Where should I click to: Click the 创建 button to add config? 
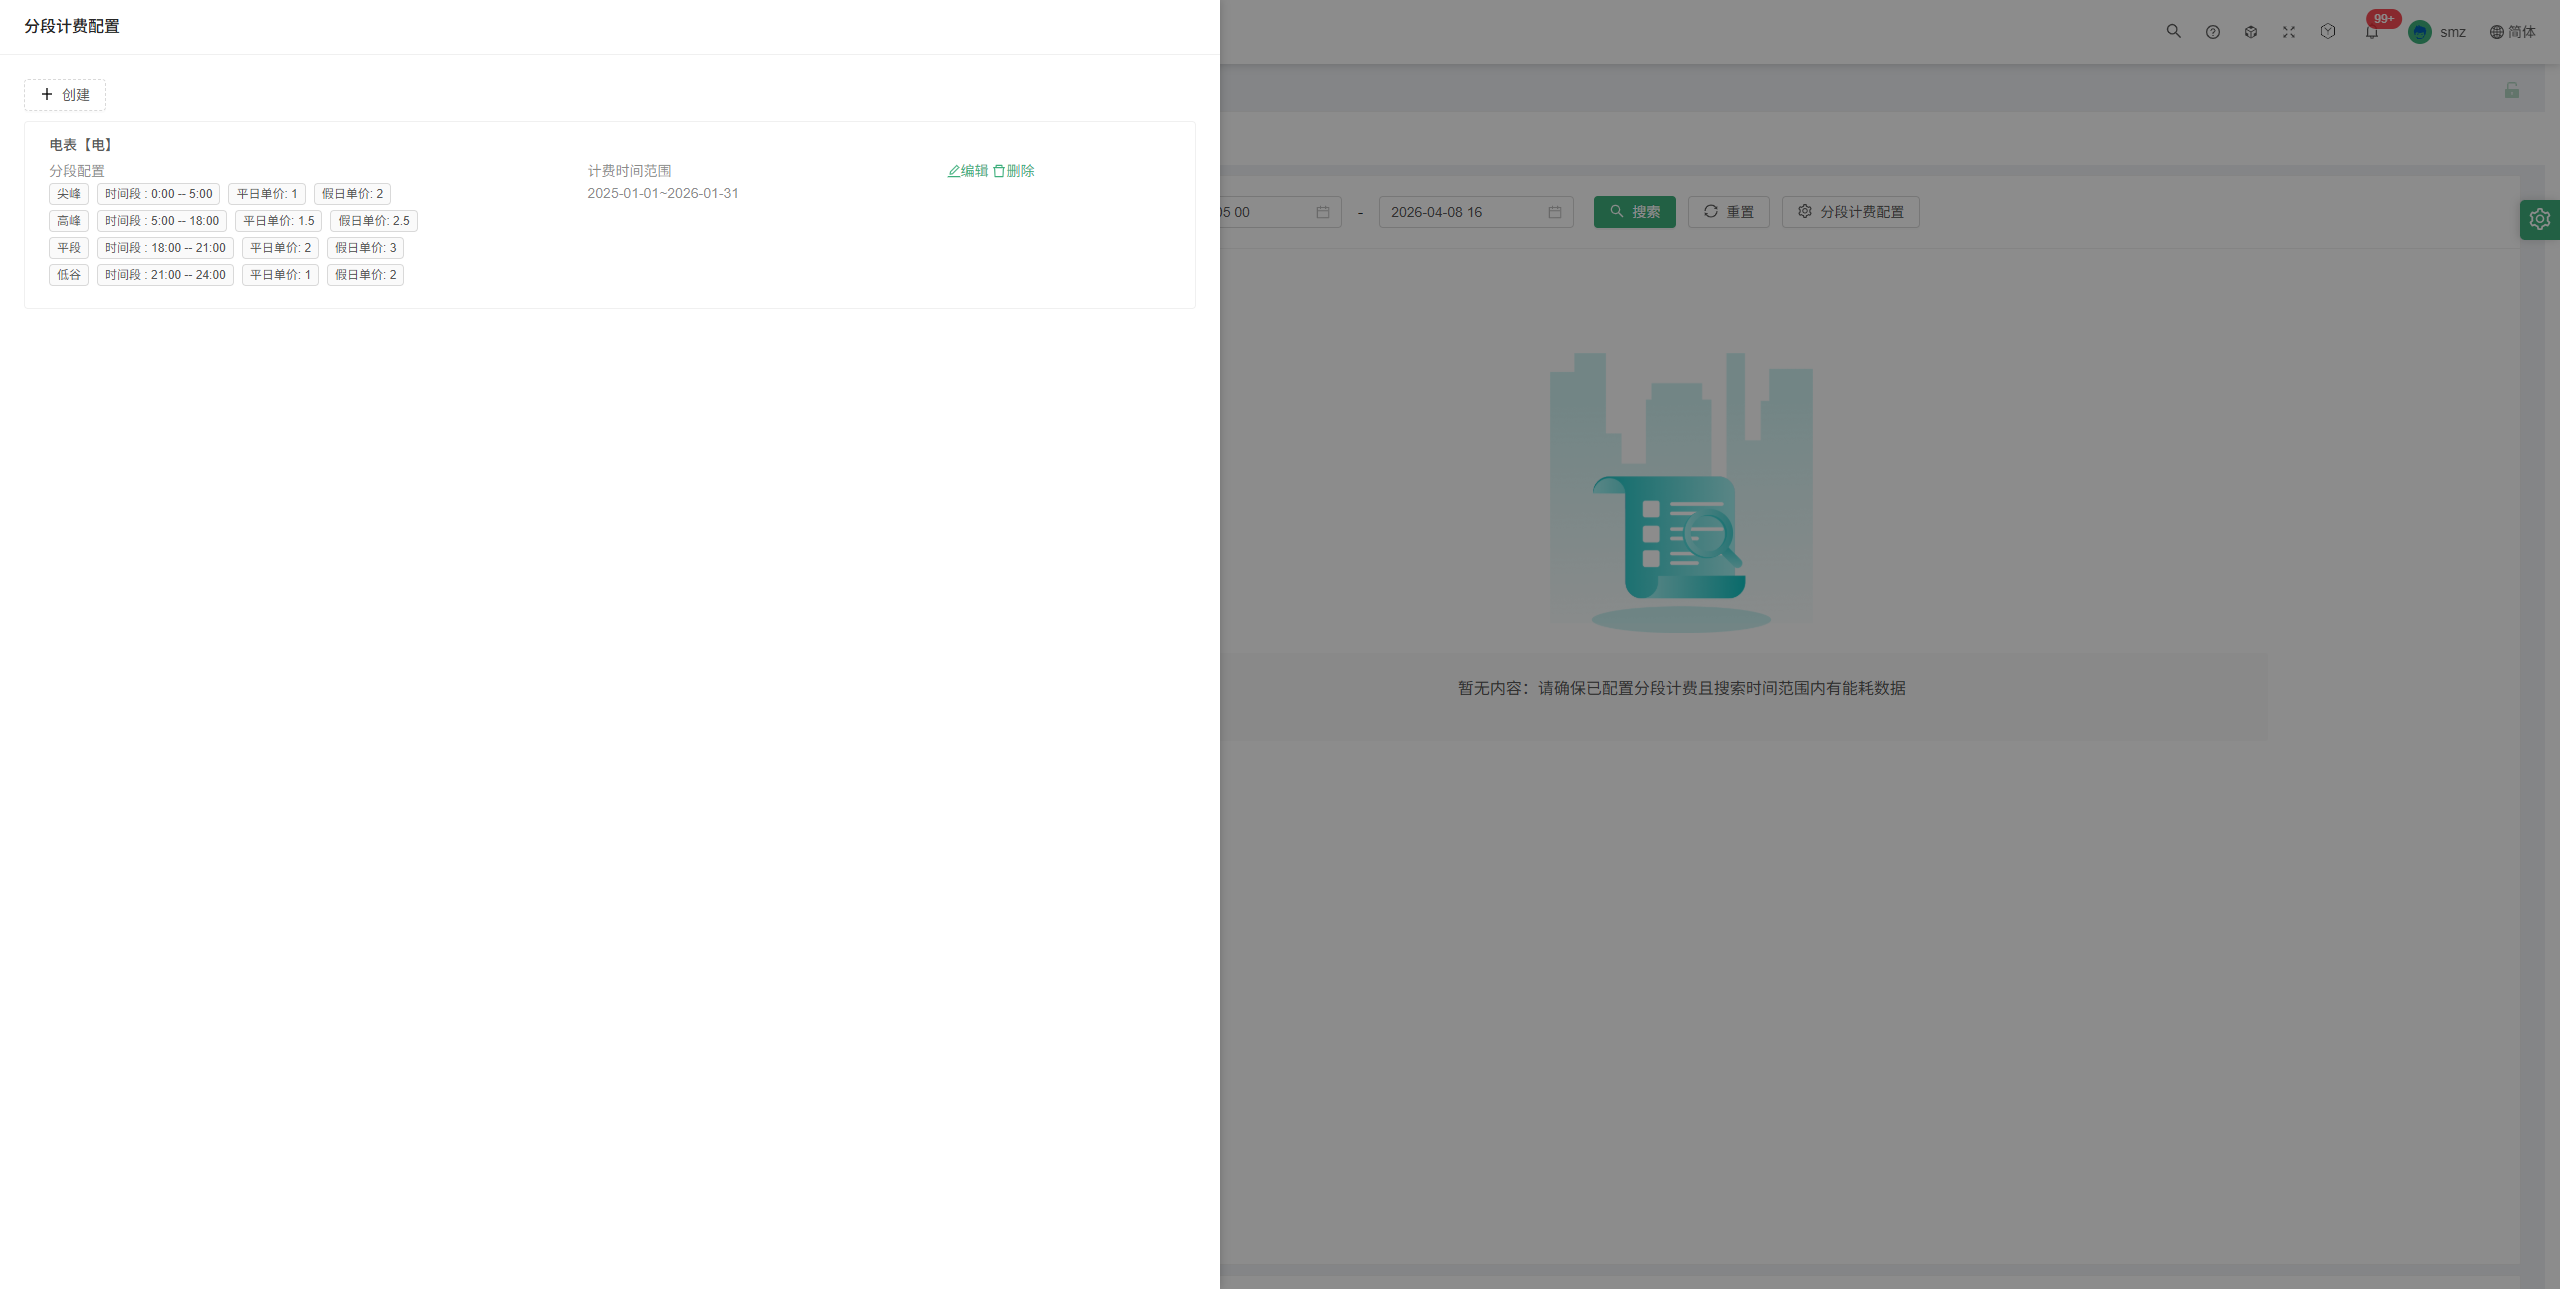click(65, 95)
